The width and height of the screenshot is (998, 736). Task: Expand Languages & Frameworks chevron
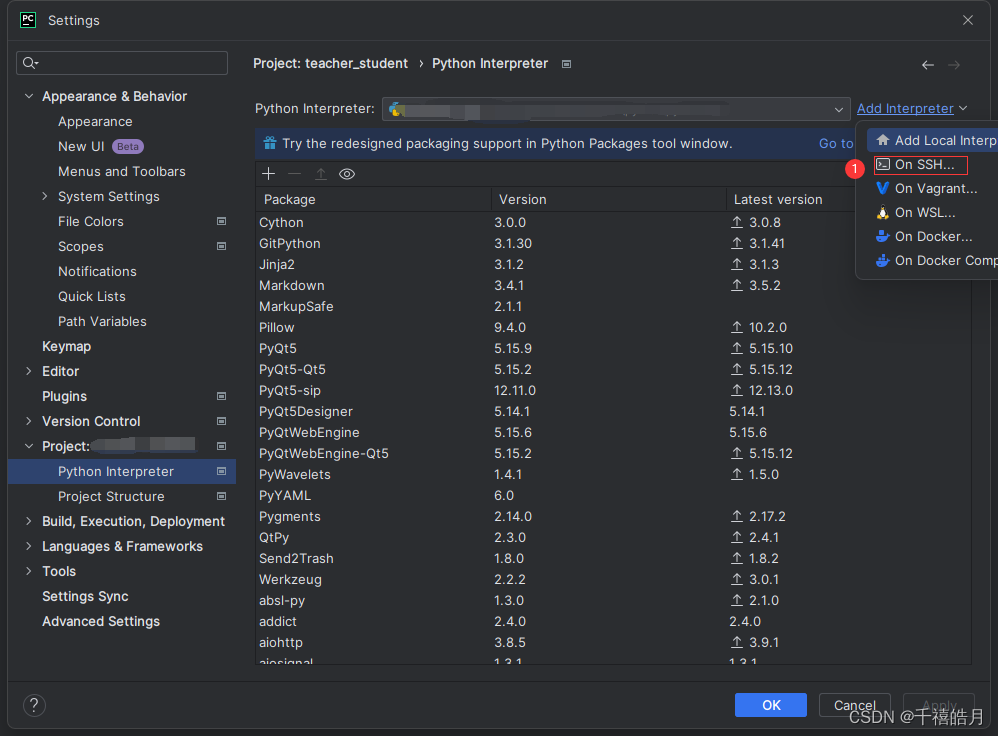[29, 546]
